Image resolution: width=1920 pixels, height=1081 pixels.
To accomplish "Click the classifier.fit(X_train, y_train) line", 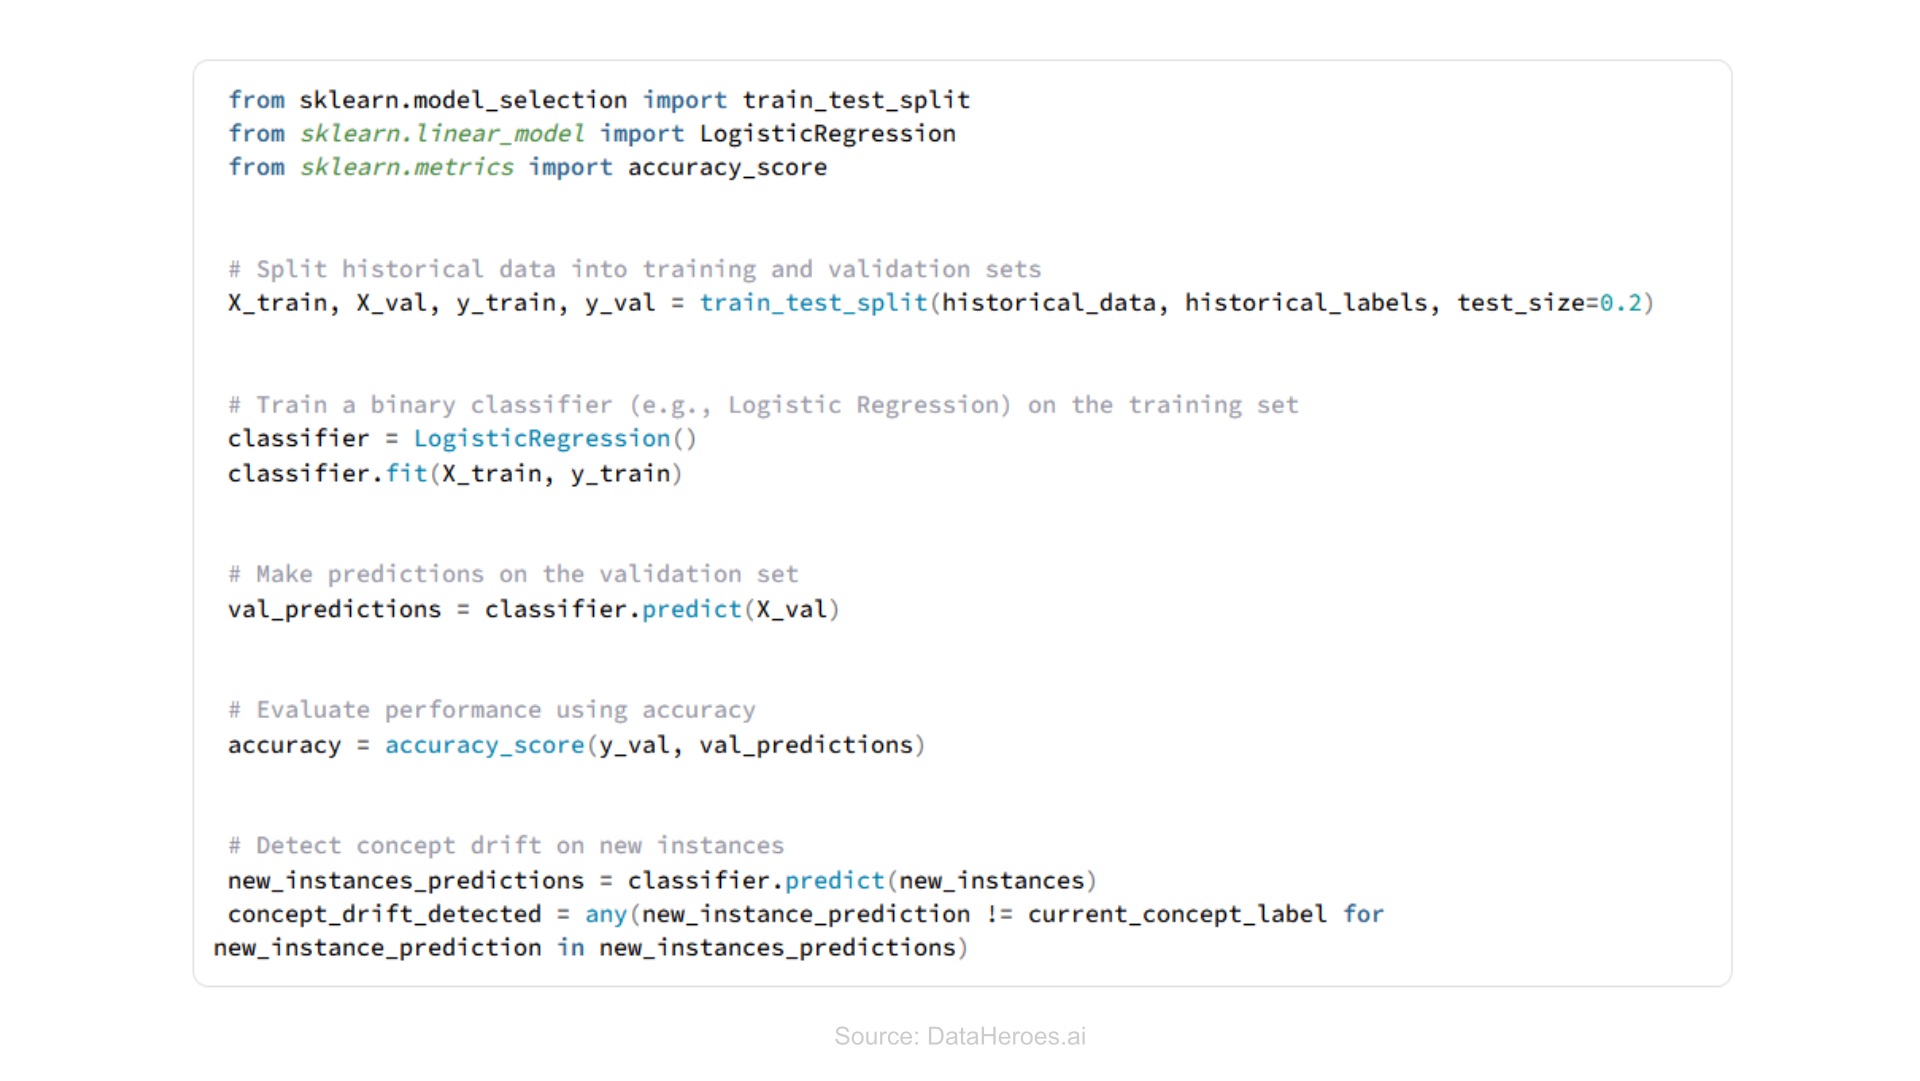I will click(x=455, y=473).
